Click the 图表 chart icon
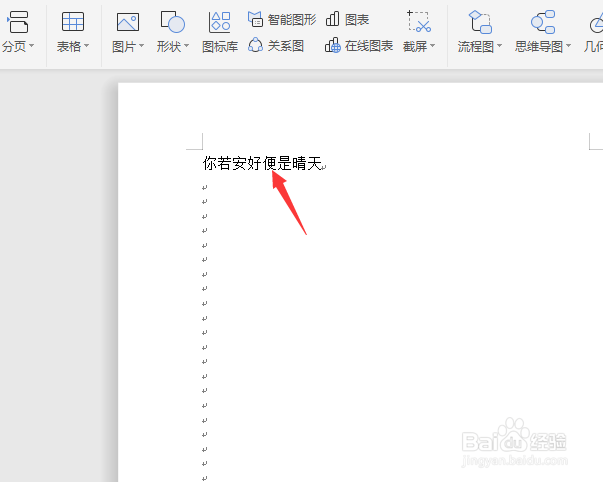The image size is (603, 482). [333, 19]
